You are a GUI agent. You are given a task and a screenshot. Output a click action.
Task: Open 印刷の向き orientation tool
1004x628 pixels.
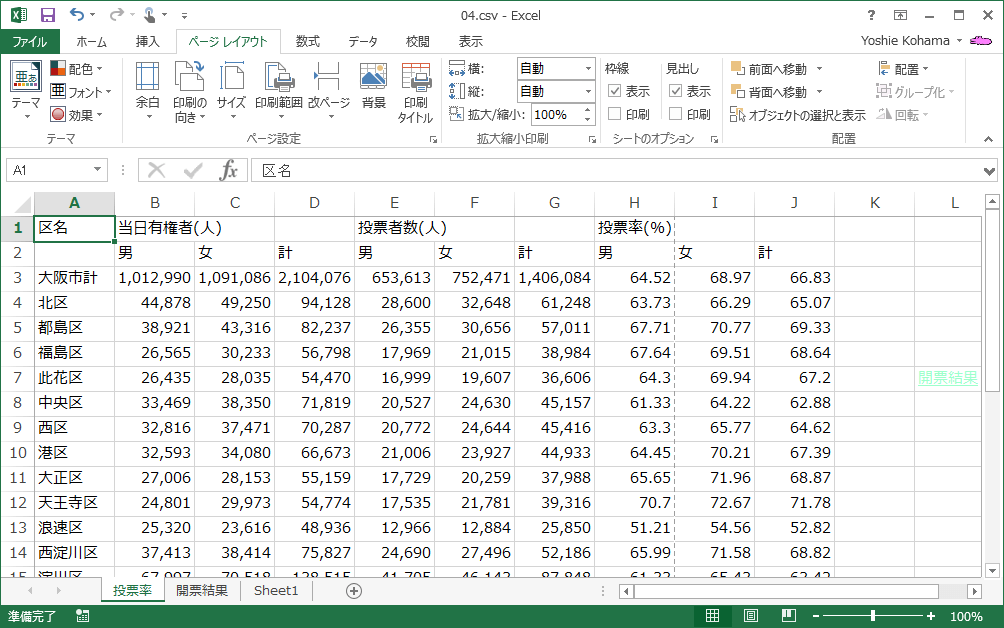pos(190,92)
